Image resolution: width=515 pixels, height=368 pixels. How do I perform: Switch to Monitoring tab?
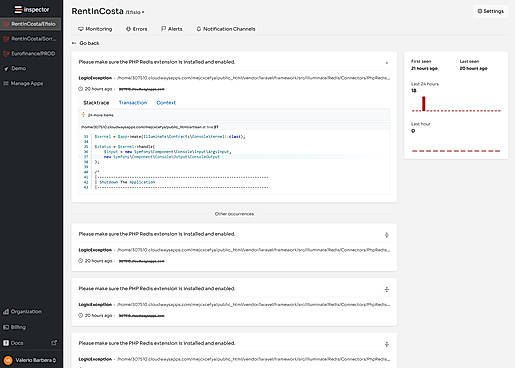coord(95,29)
